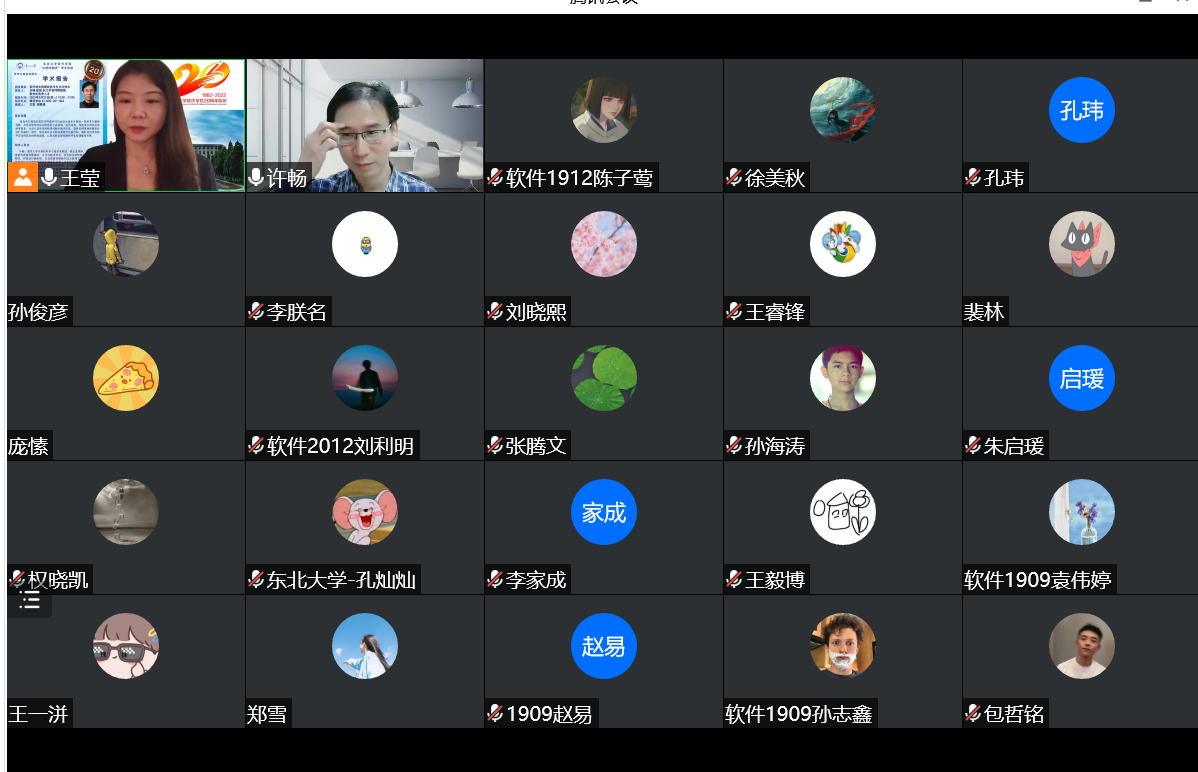Click the pizza avatar of 庞愫
Image resolution: width=1198 pixels, height=772 pixels.
125,378
